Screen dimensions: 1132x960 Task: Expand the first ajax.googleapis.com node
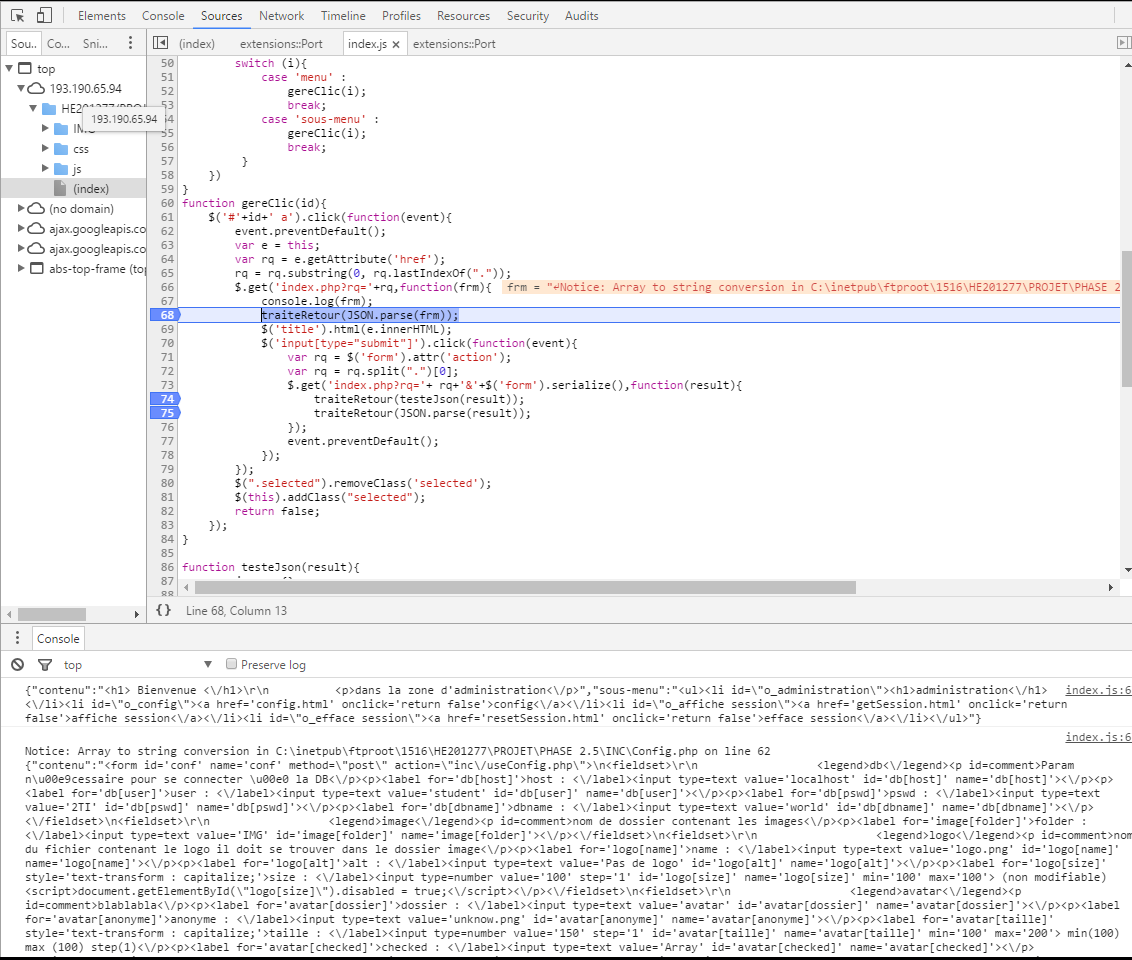[21, 228]
